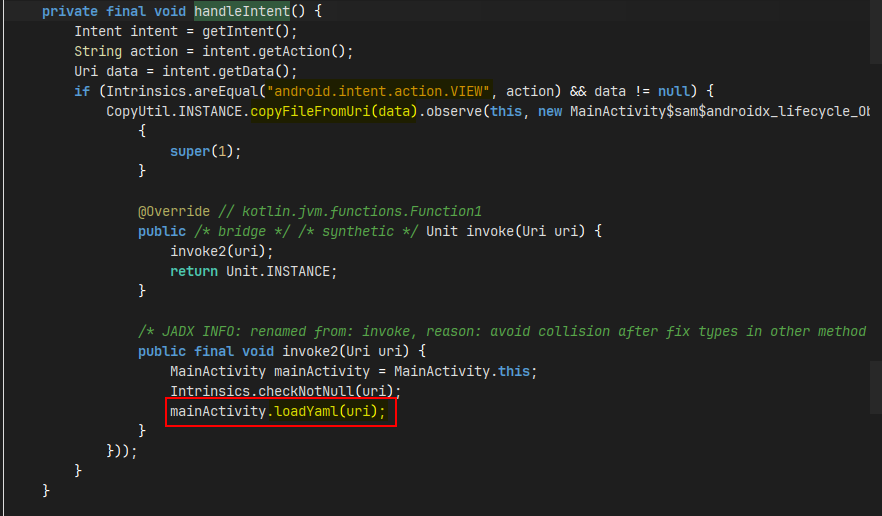Click the JADX INFO renamed-from comment
The width and height of the screenshot is (882, 516).
(502, 331)
